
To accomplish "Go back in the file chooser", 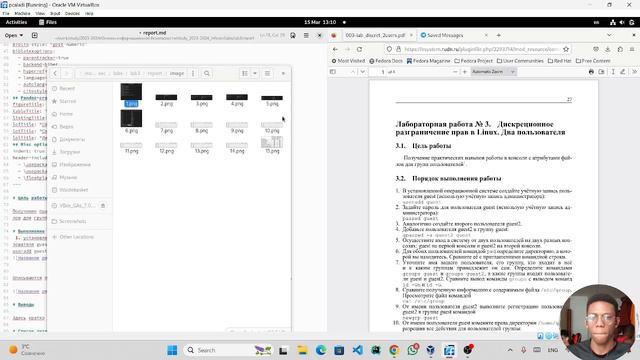I will pyautogui.click(x=55, y=73).
